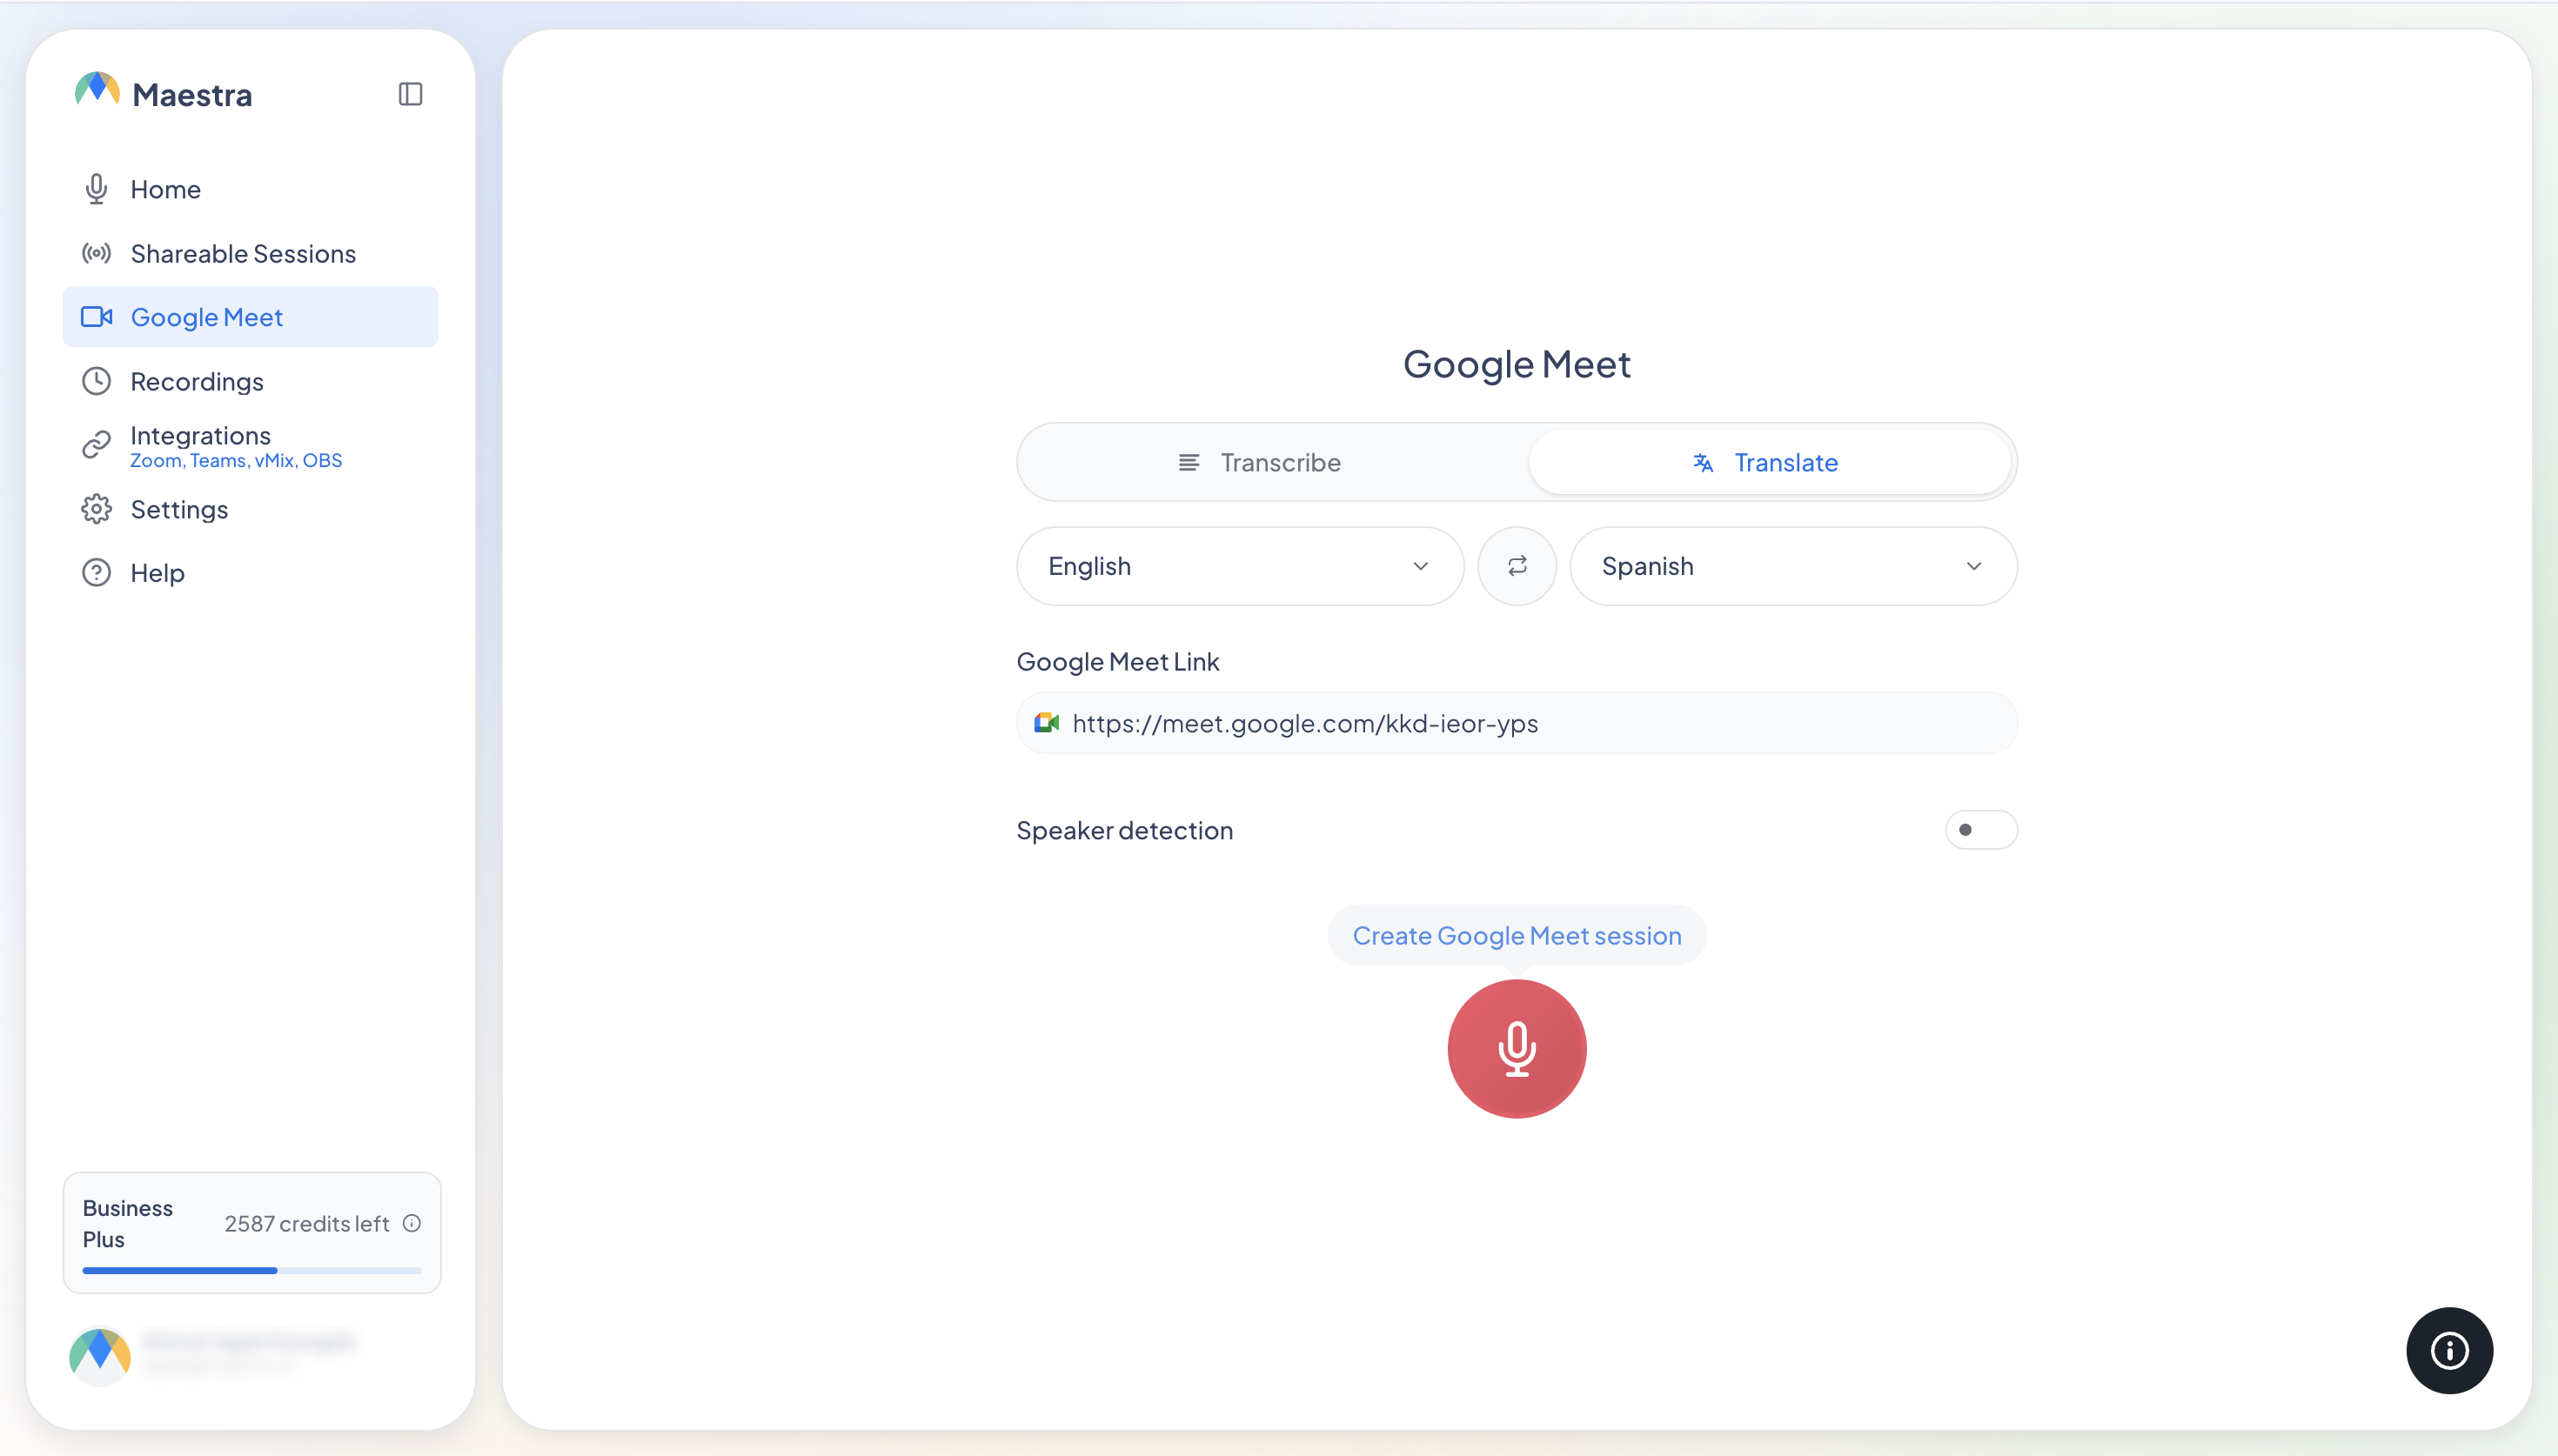Open Help in sidebar

point(250,573)
